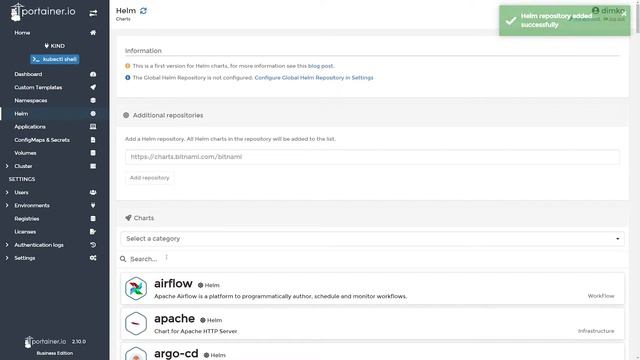Click the KIND environment label

tap(55, 46)
